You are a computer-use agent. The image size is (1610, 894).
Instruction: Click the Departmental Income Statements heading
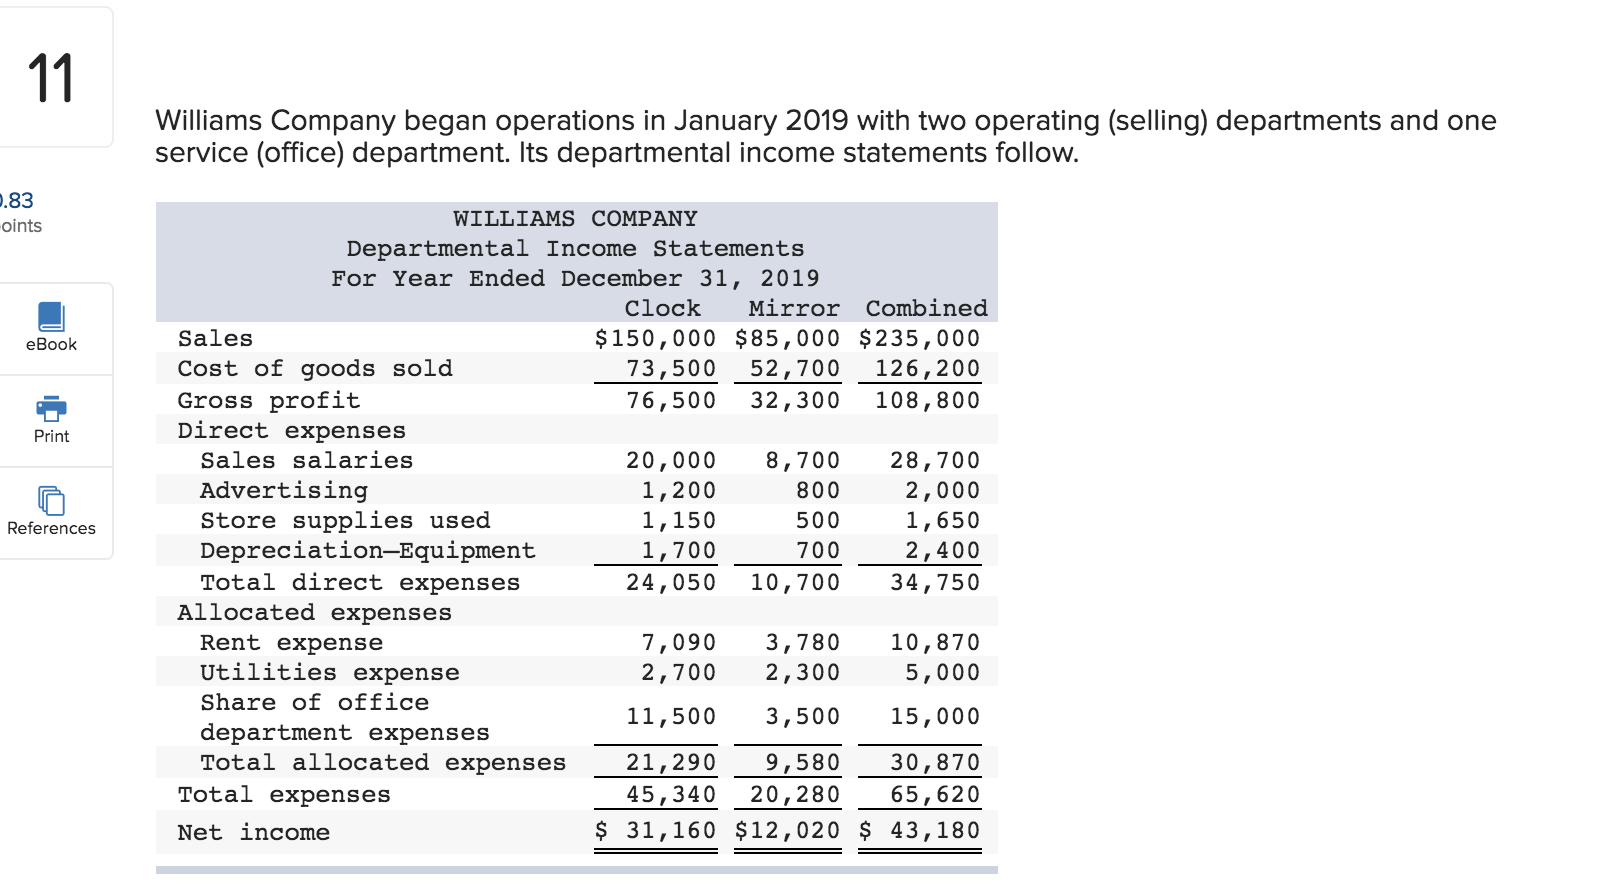click(x=575, y=248)
